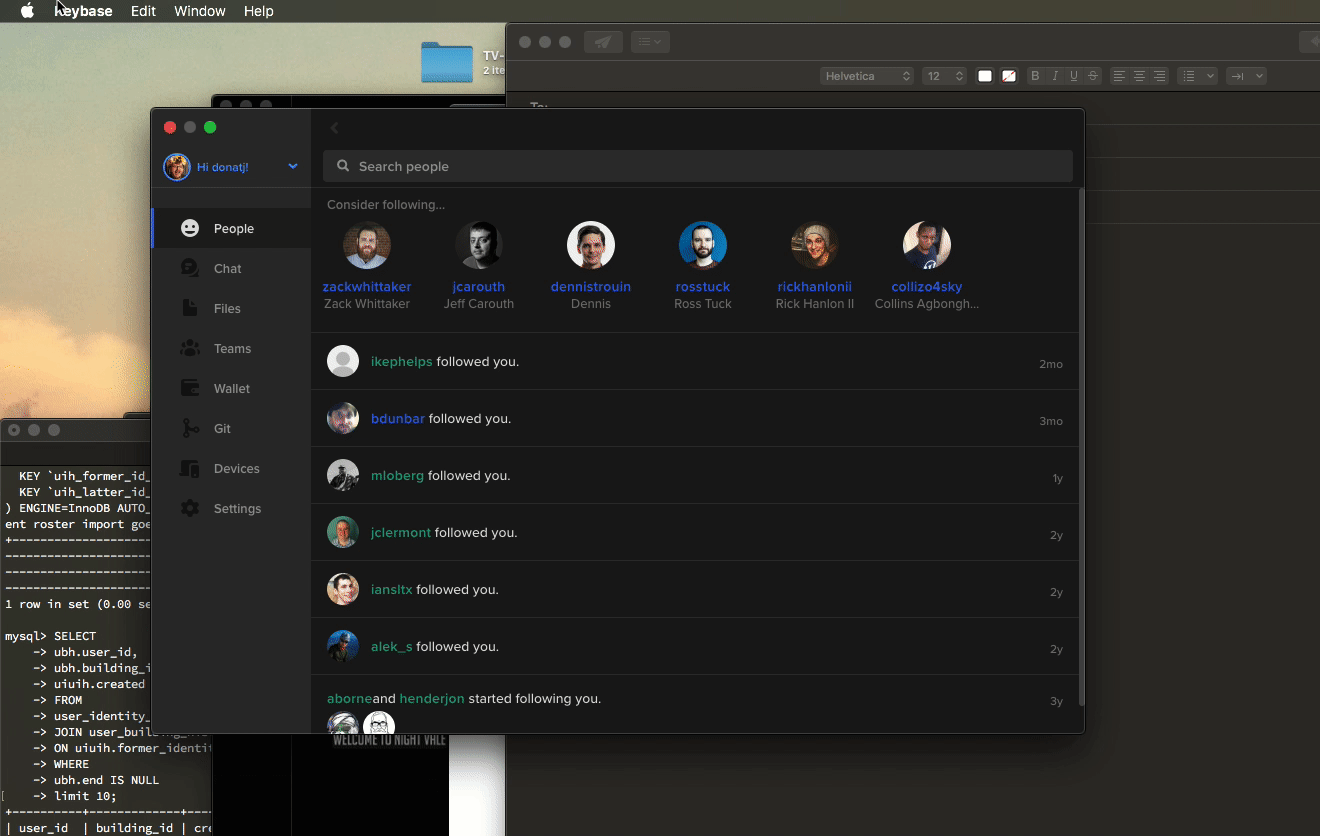The width and height of the screenshot is (1320, 836).
Task: Open the indentation dropdown in Mail
Action: (1246, 76)
